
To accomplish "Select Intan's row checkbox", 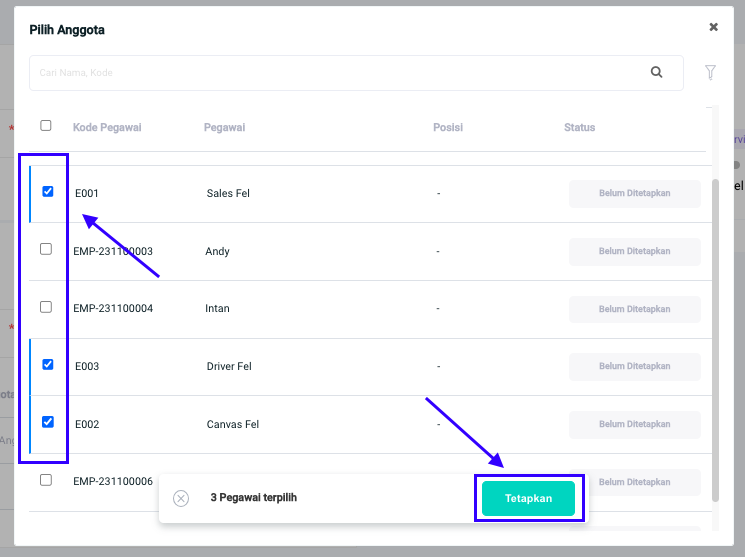I will tap(46, 307).
